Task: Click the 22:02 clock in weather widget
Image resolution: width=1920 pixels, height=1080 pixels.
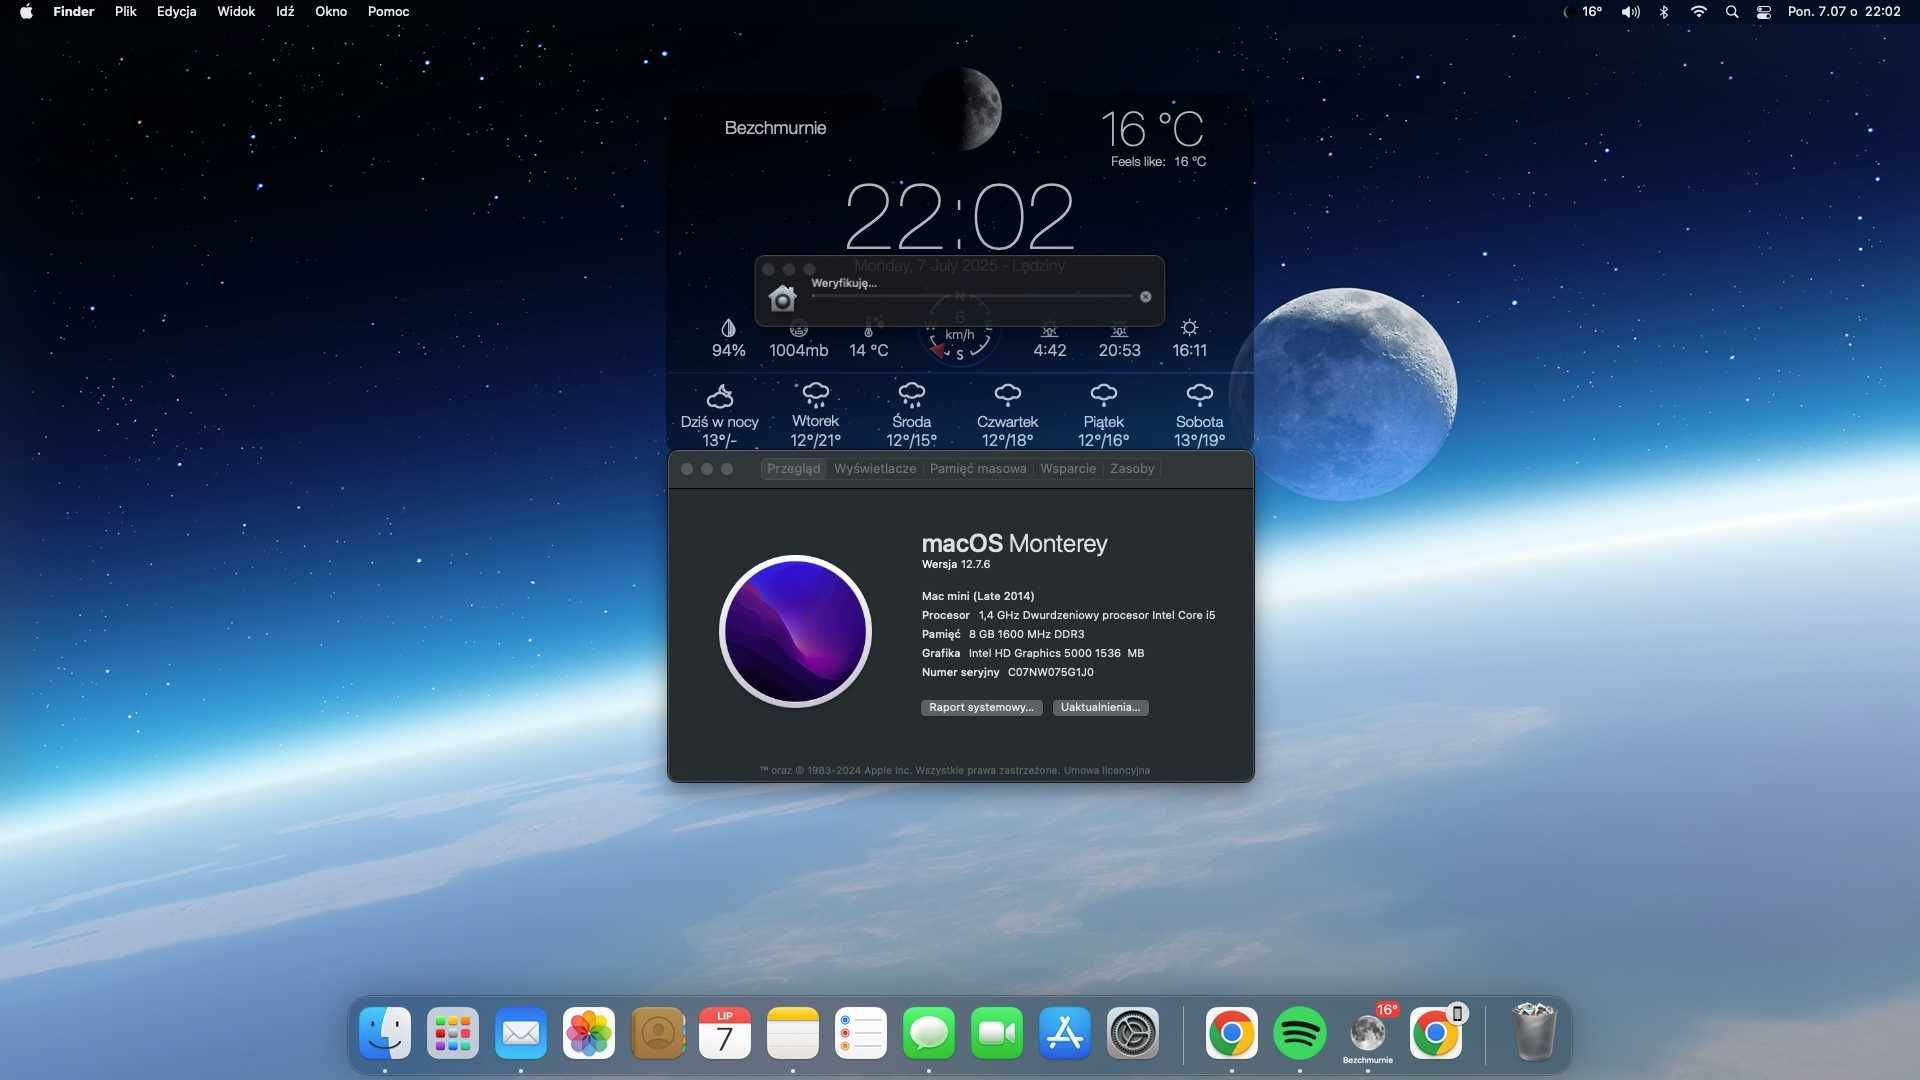Action: (x=960, y=216)
